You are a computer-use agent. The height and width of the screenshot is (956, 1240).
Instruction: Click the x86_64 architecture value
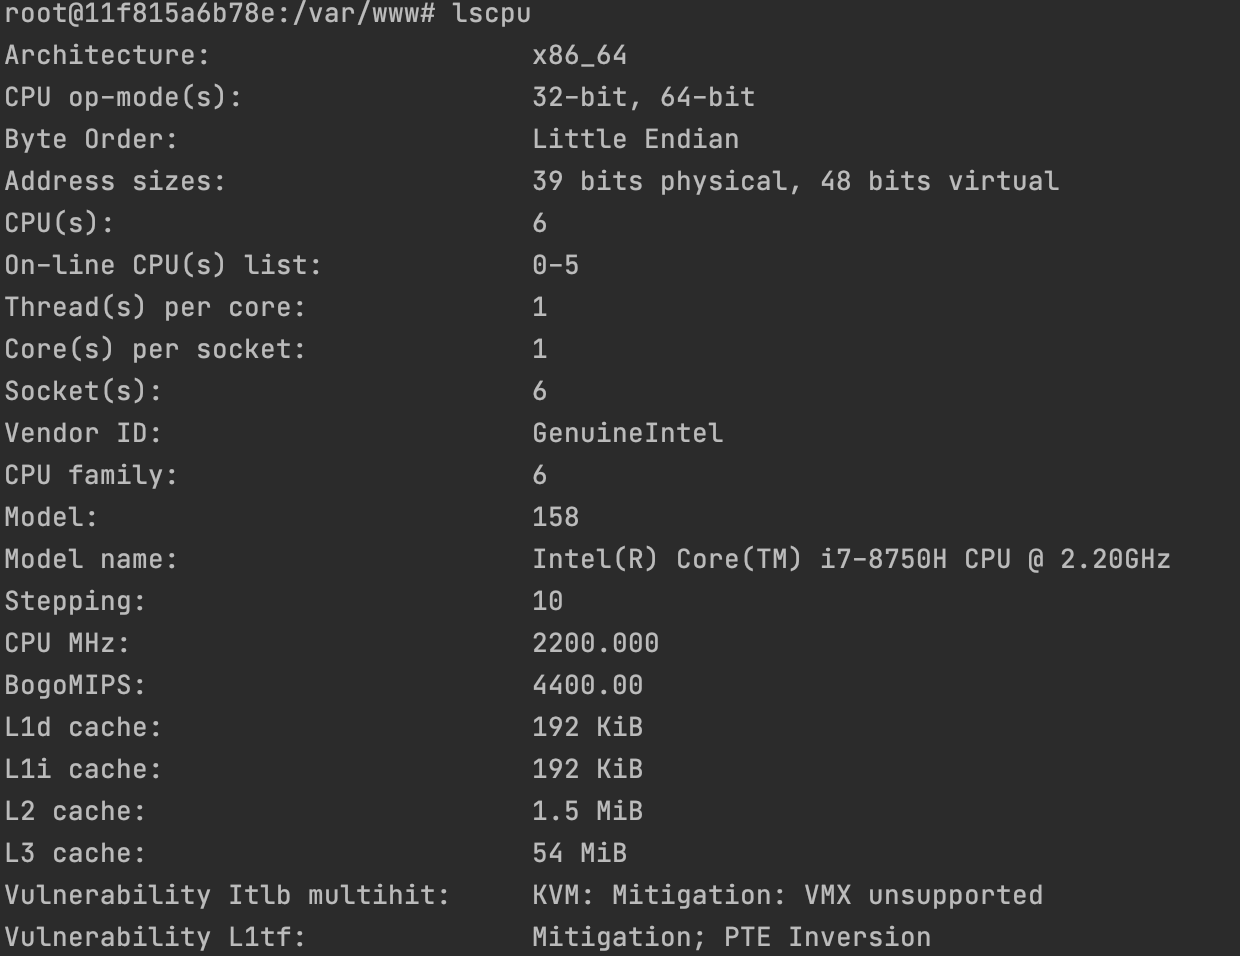579,56
